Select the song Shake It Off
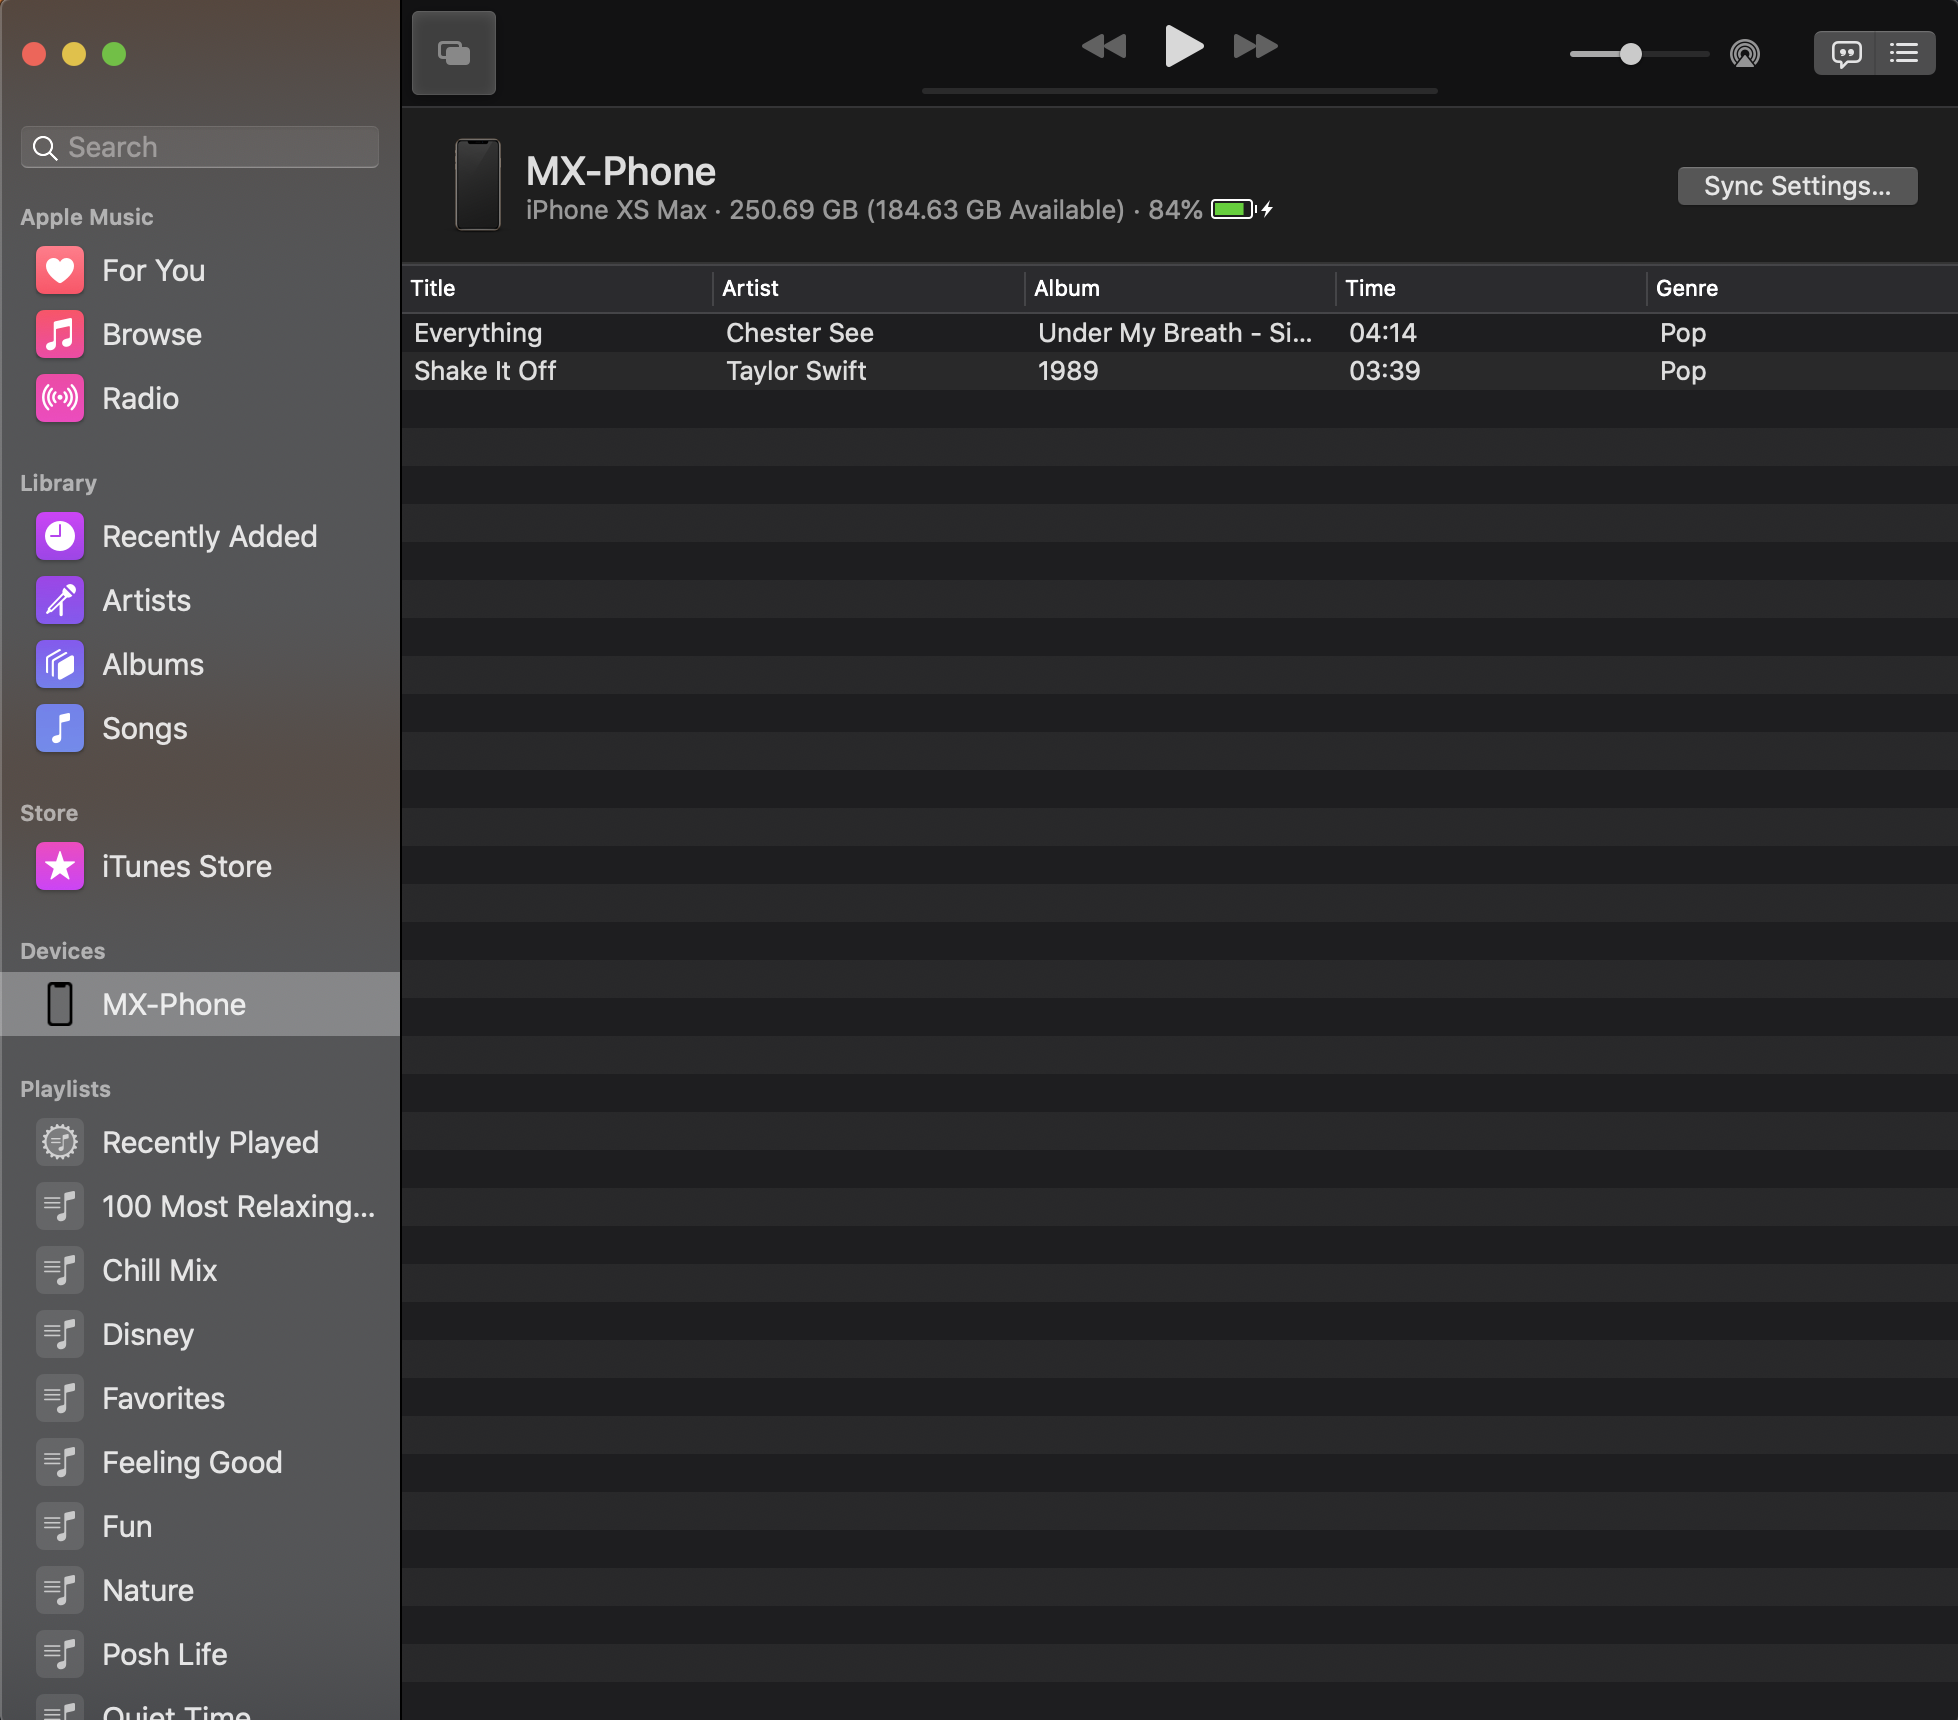 (485, 371)
